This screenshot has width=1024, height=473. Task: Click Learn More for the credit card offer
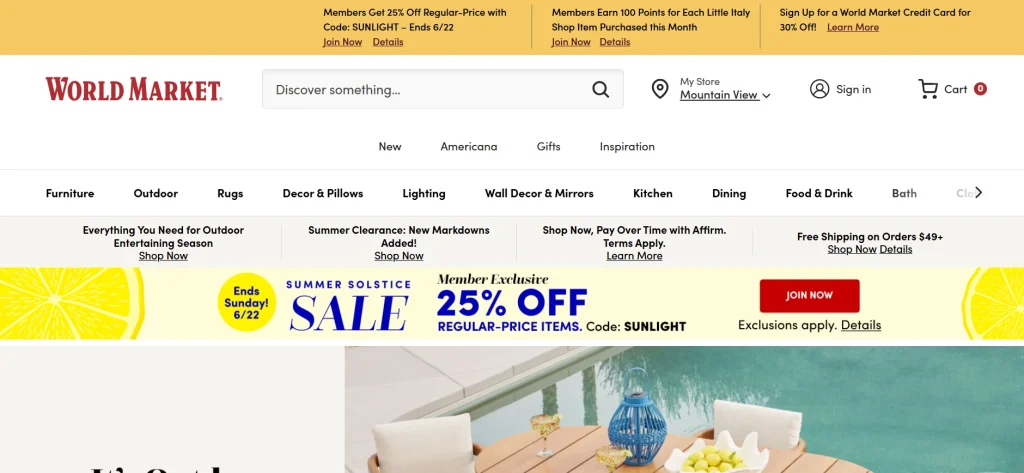(852, 27)
